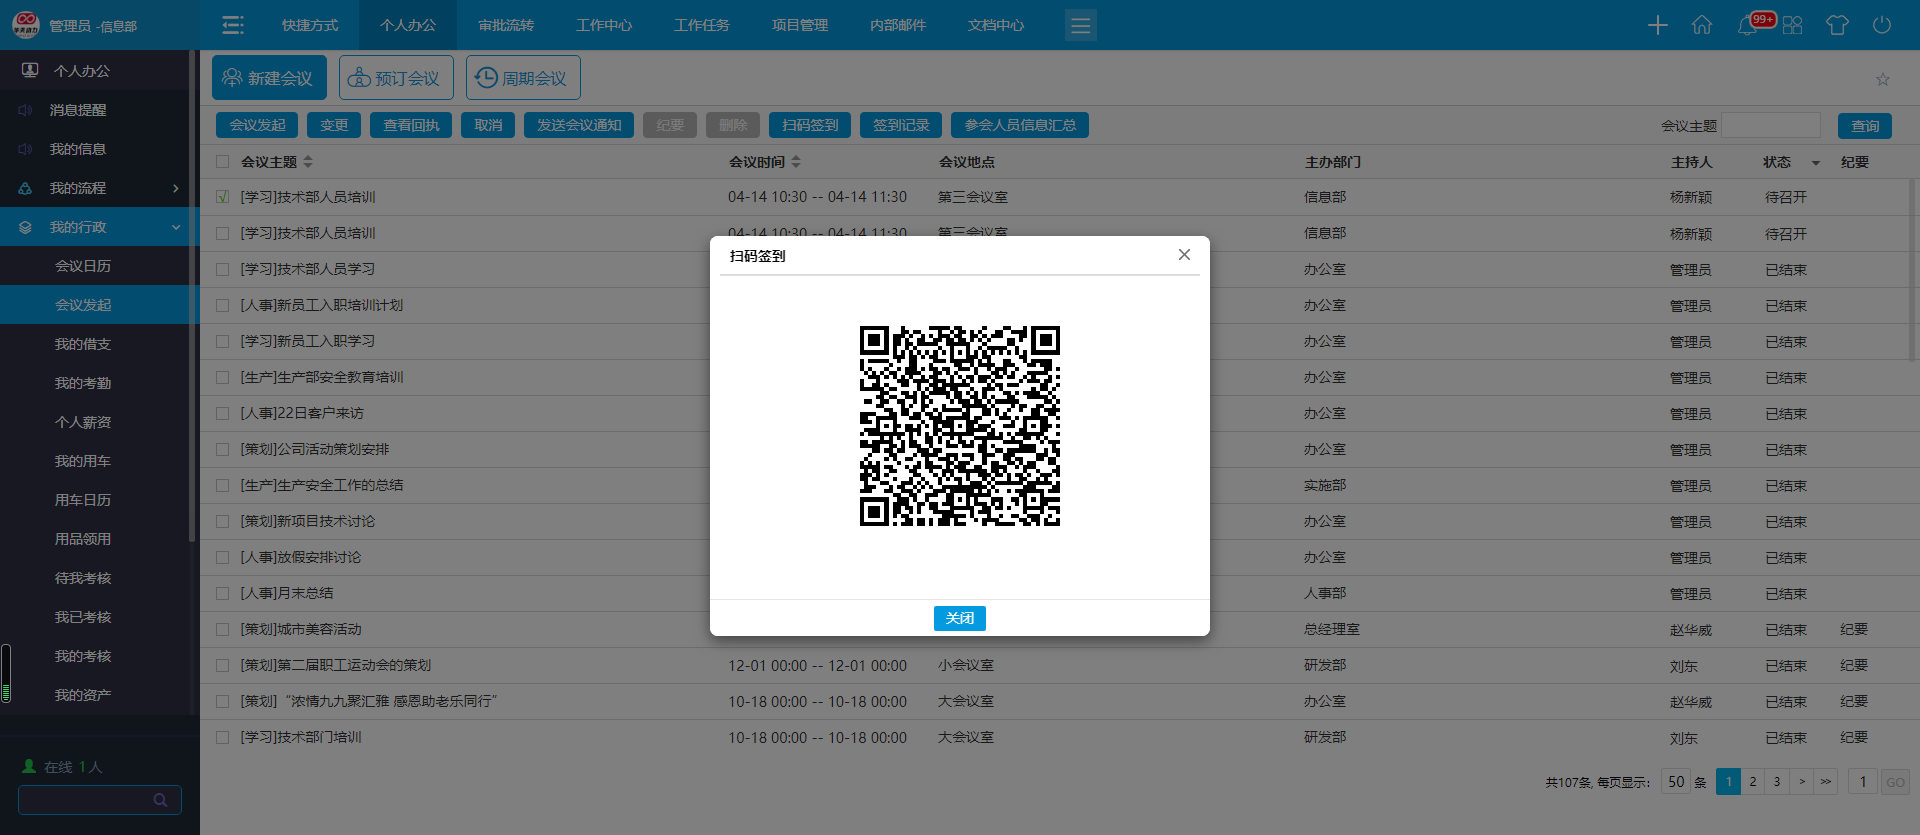Image resolution: width=1920 pixels, height=835 pixels.
Task: Favorite this page with star icon
Action: [1883, 79]
